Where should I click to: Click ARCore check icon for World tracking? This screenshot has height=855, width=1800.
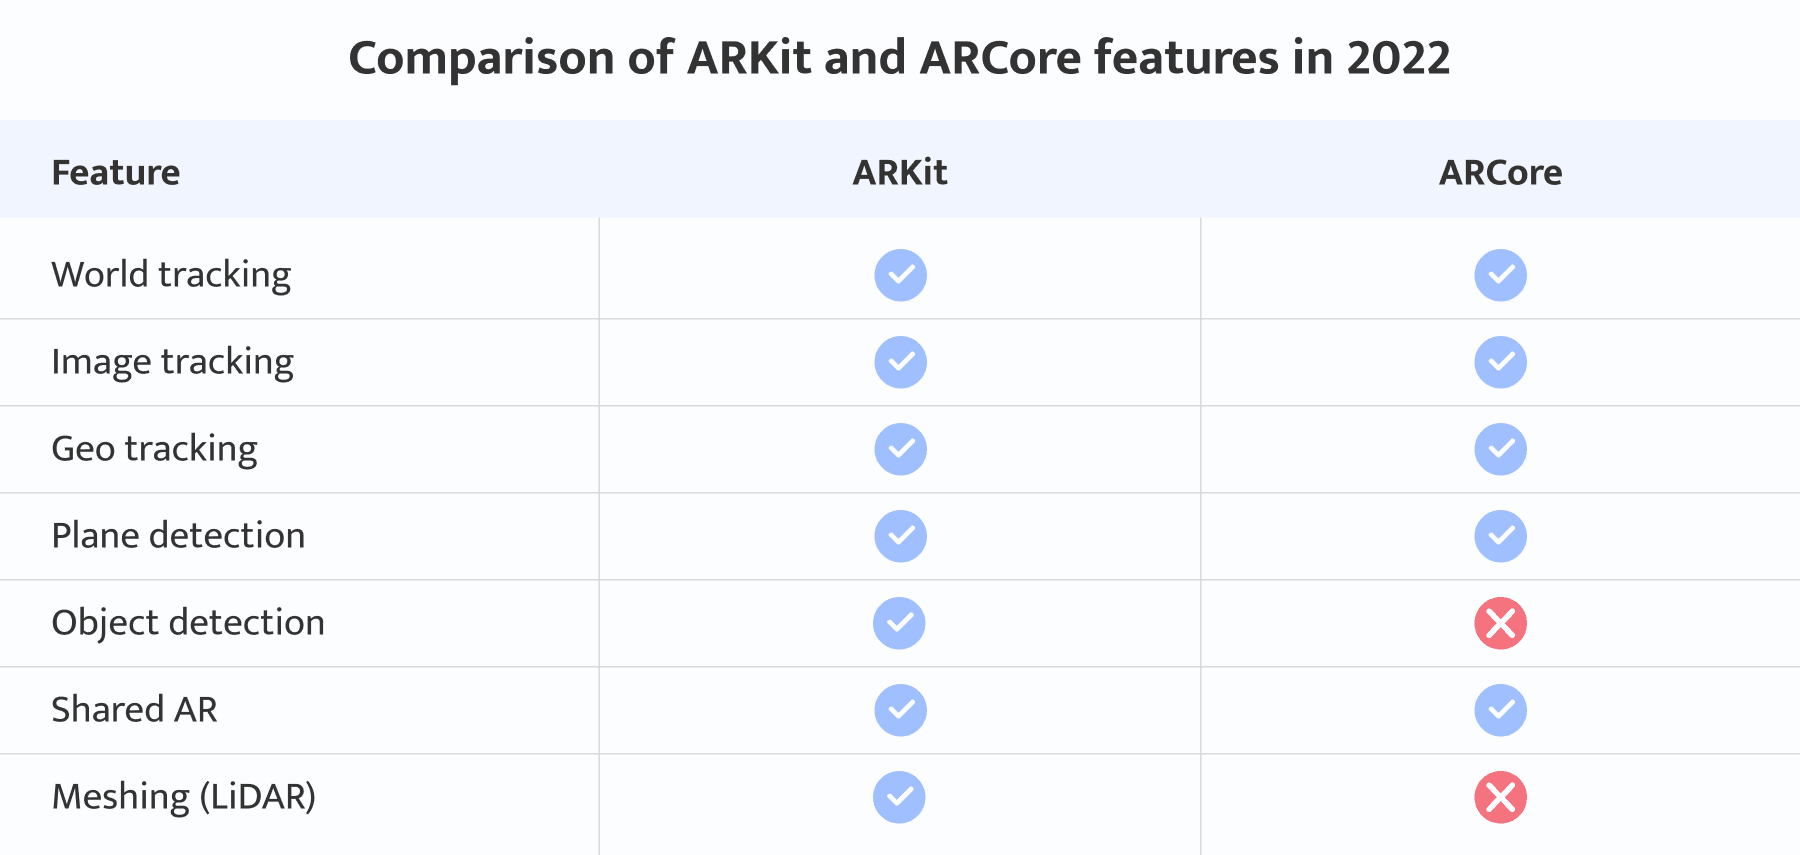pos(1500,275)
